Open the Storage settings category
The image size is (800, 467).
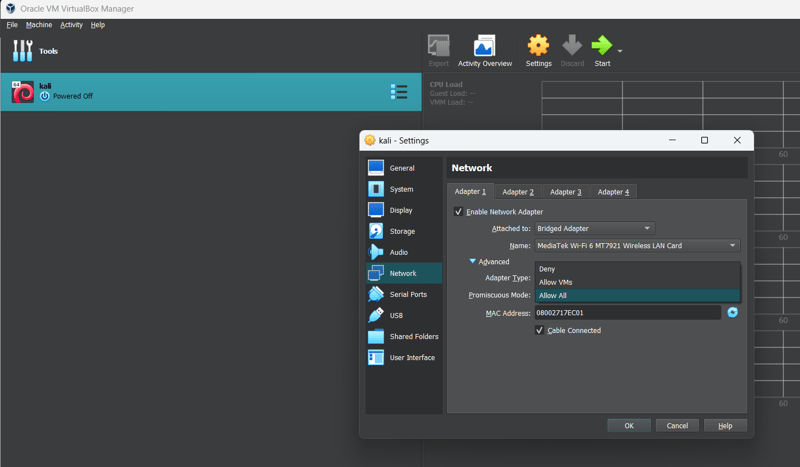404,231
